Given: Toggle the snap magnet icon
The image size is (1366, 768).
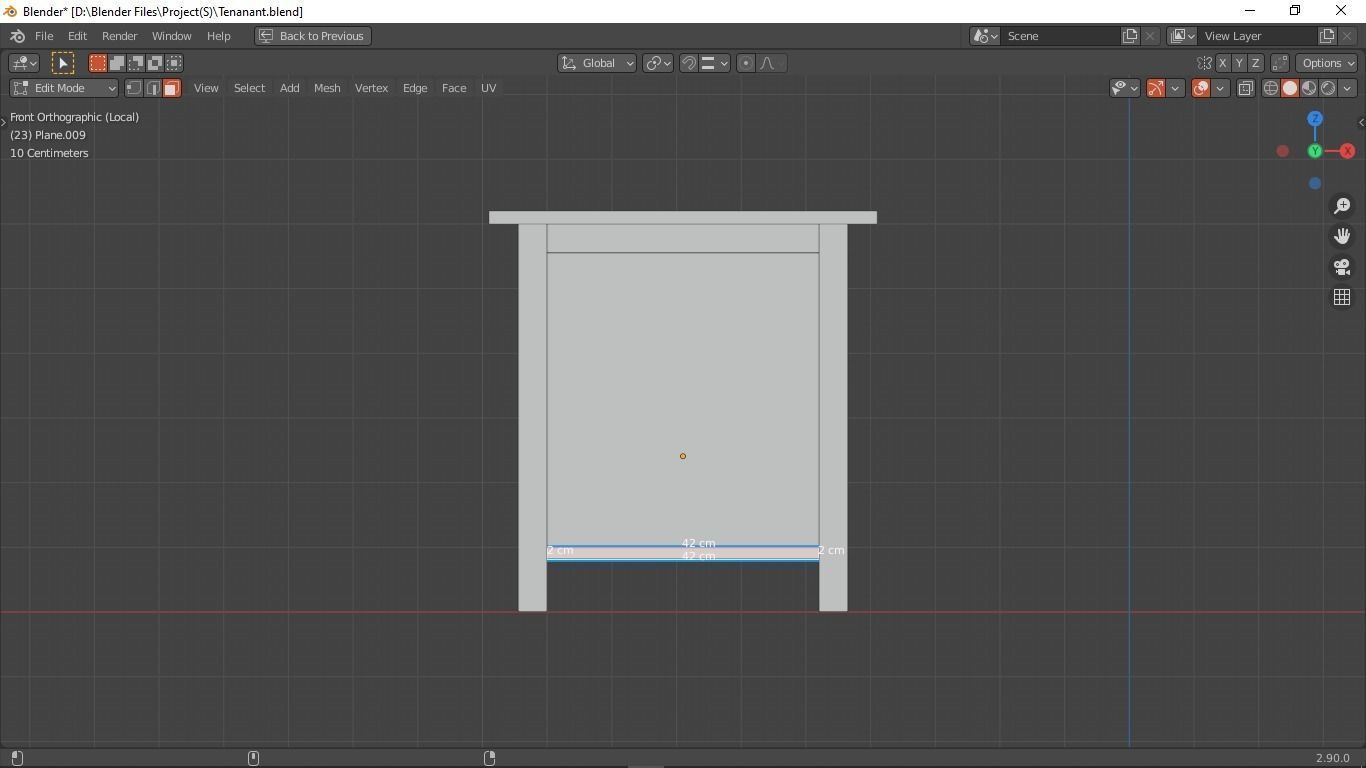Looking at the screenshot, I should (688, 63).
